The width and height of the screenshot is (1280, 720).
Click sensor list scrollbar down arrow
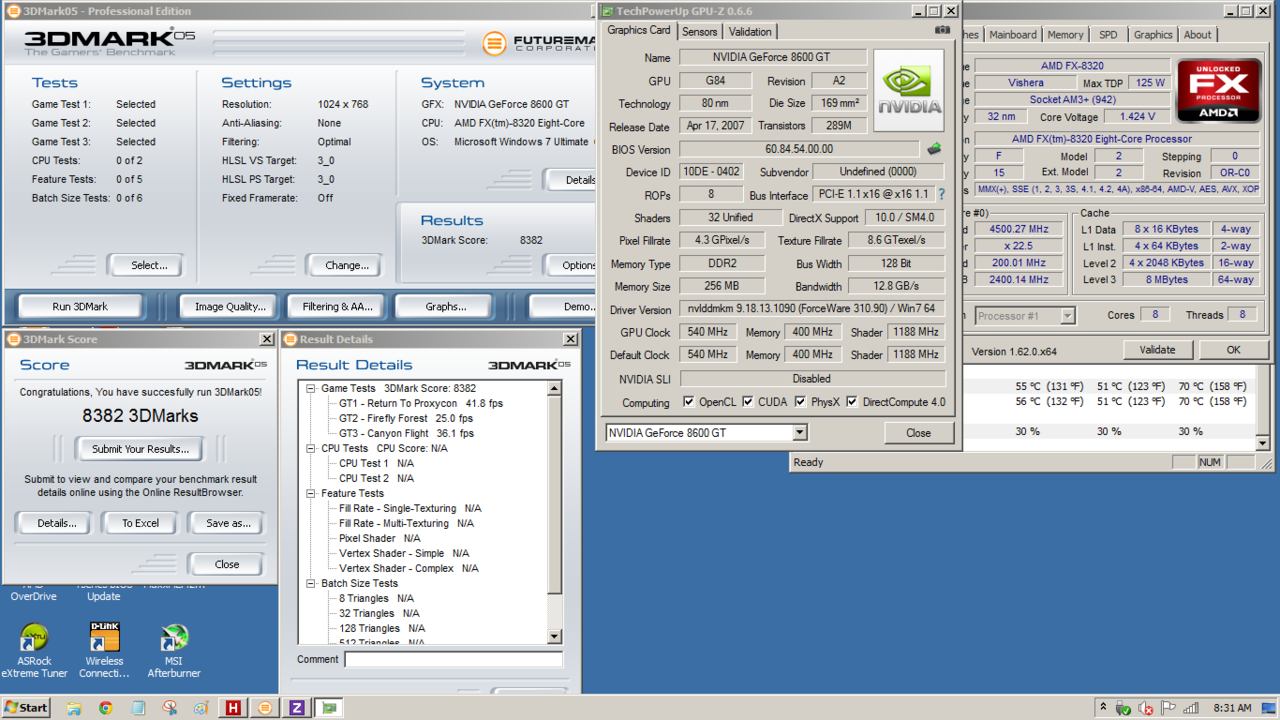tap(1262, 443)
